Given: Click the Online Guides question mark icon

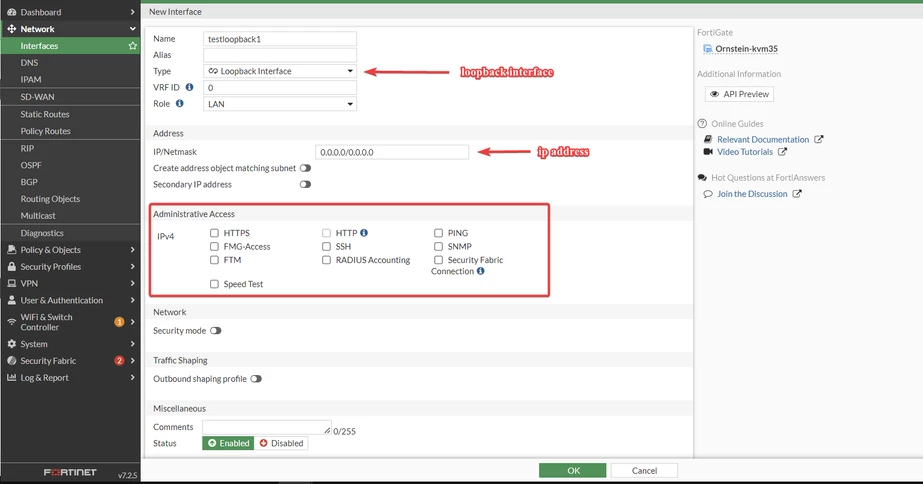Looking at the screenshot, I should pyautogui.click(x=702, y=124).
